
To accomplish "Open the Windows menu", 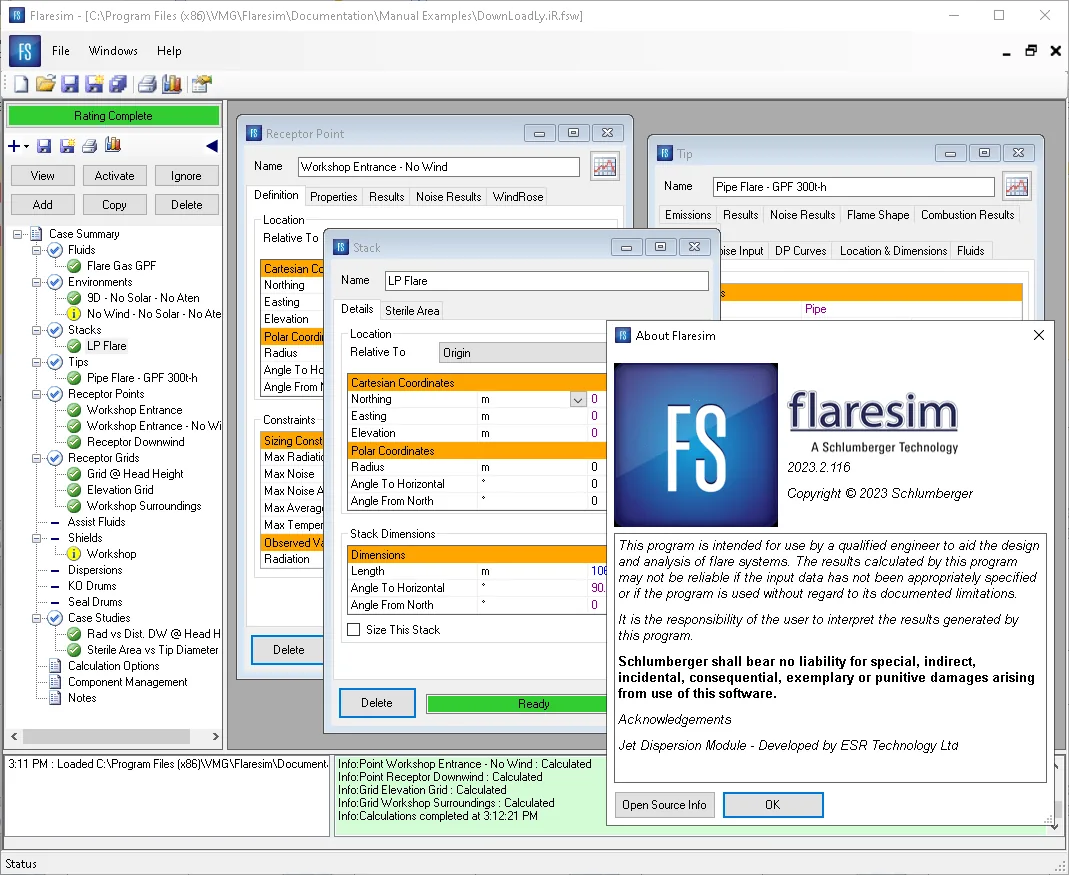I will tap(113, 51).
